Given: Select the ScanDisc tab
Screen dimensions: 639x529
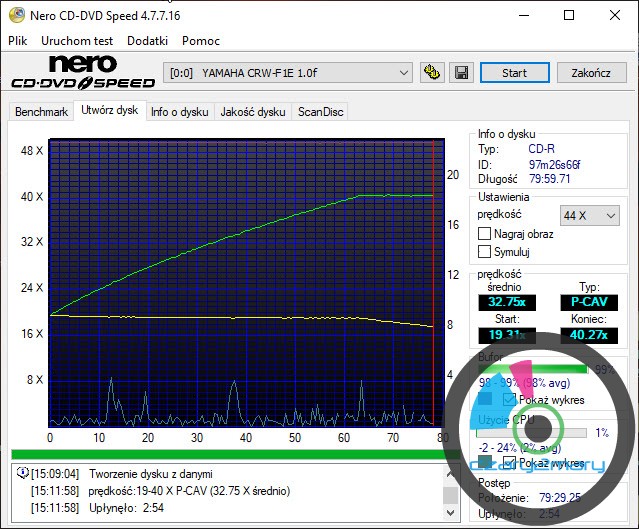Looking at the screenshot, I should (320, 112).
